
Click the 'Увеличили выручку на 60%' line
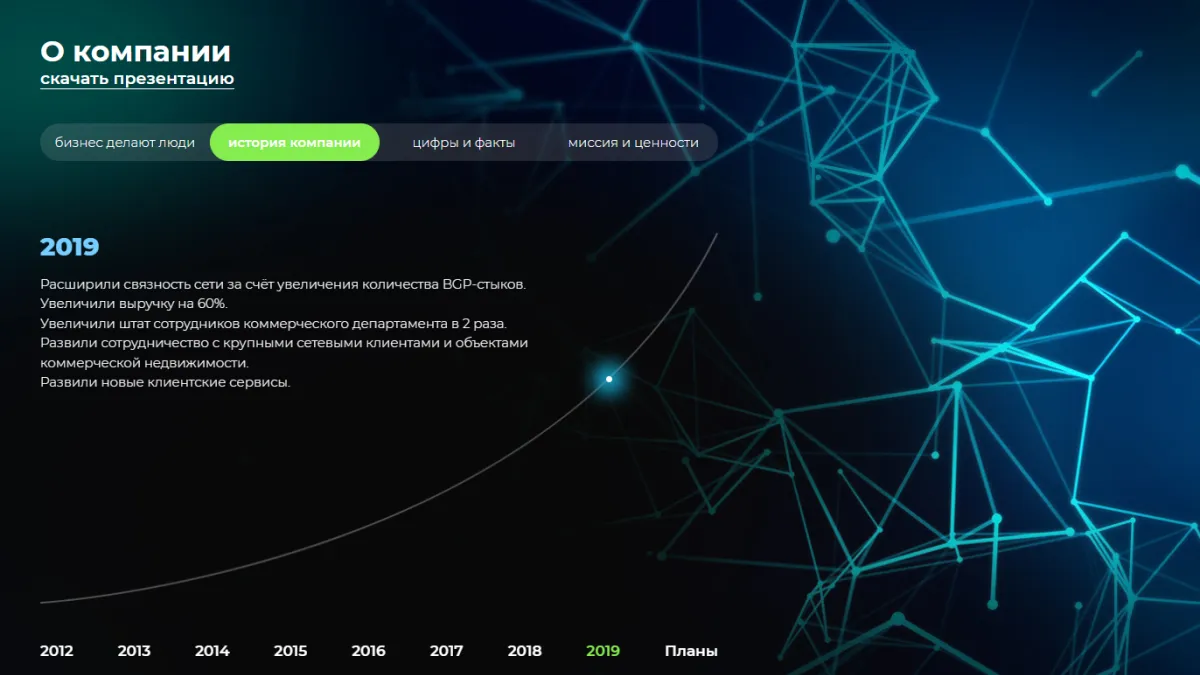click(134, 303)
